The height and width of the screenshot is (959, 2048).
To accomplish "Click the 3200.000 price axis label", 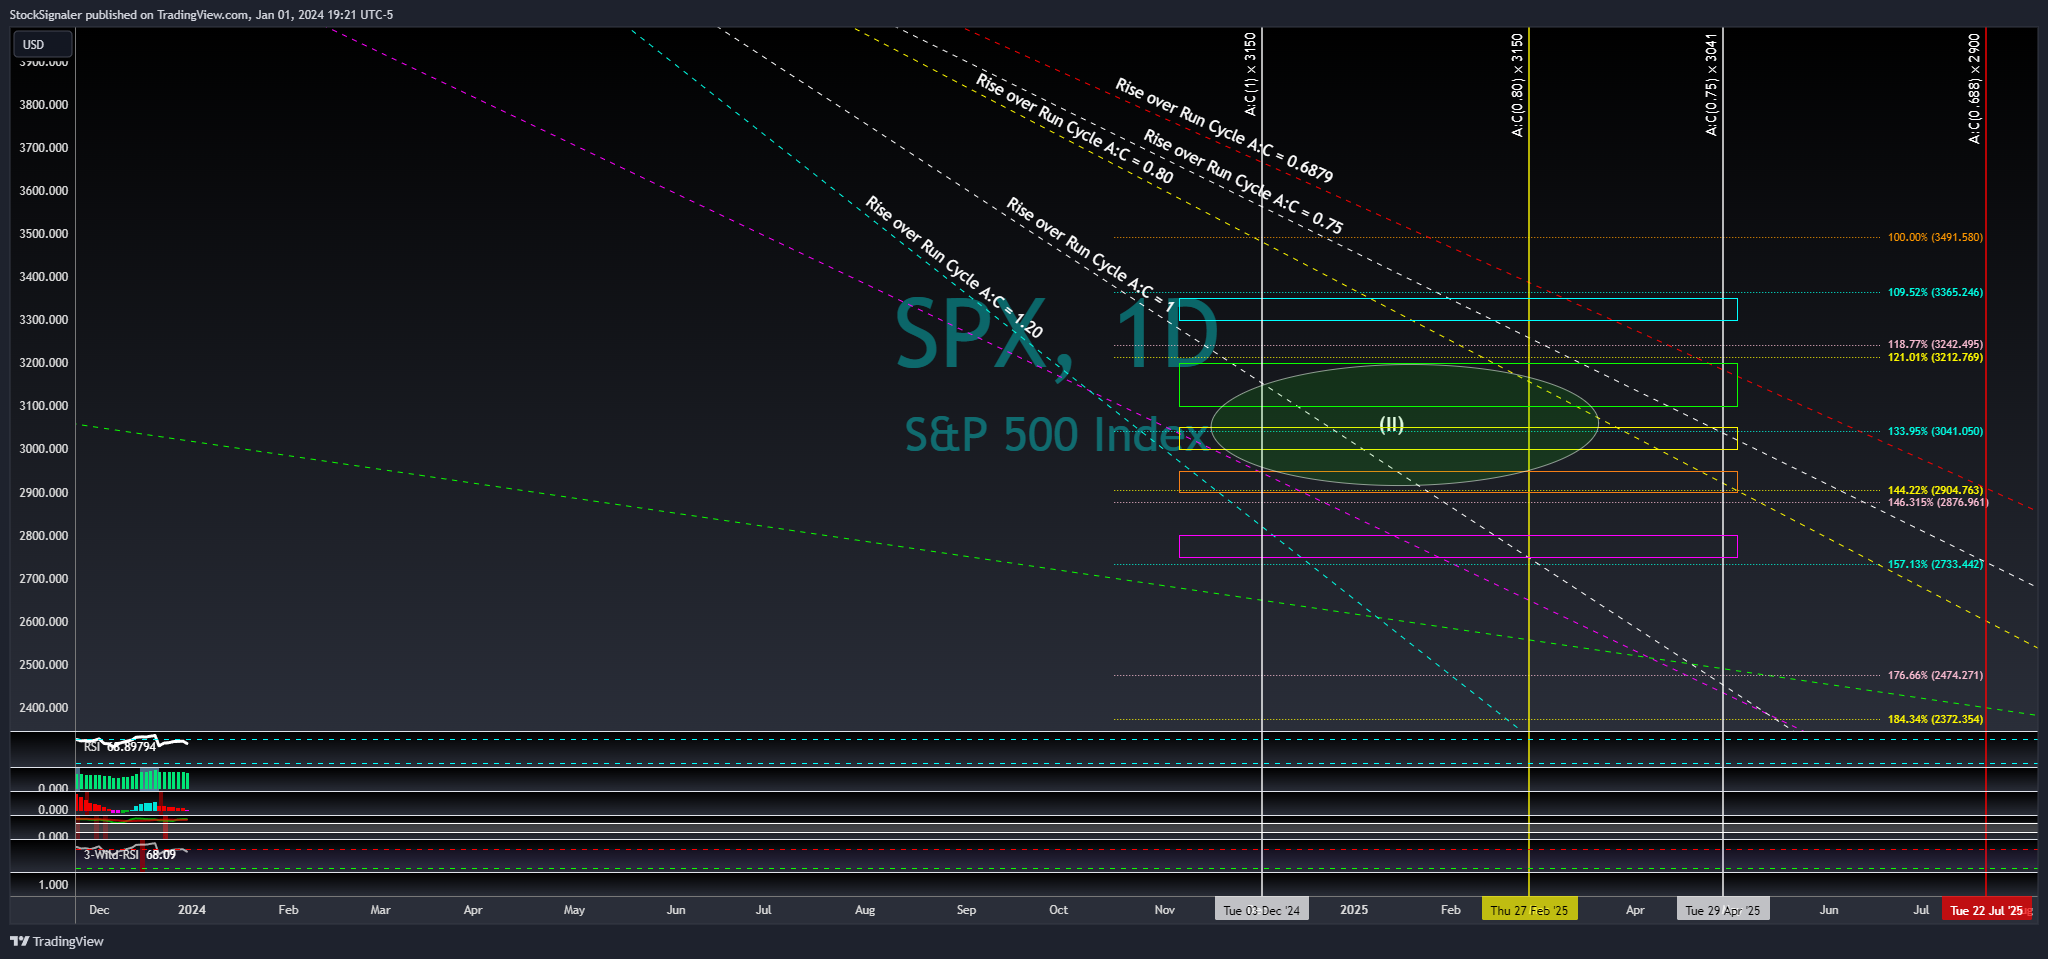I will (x=44, y=363).
